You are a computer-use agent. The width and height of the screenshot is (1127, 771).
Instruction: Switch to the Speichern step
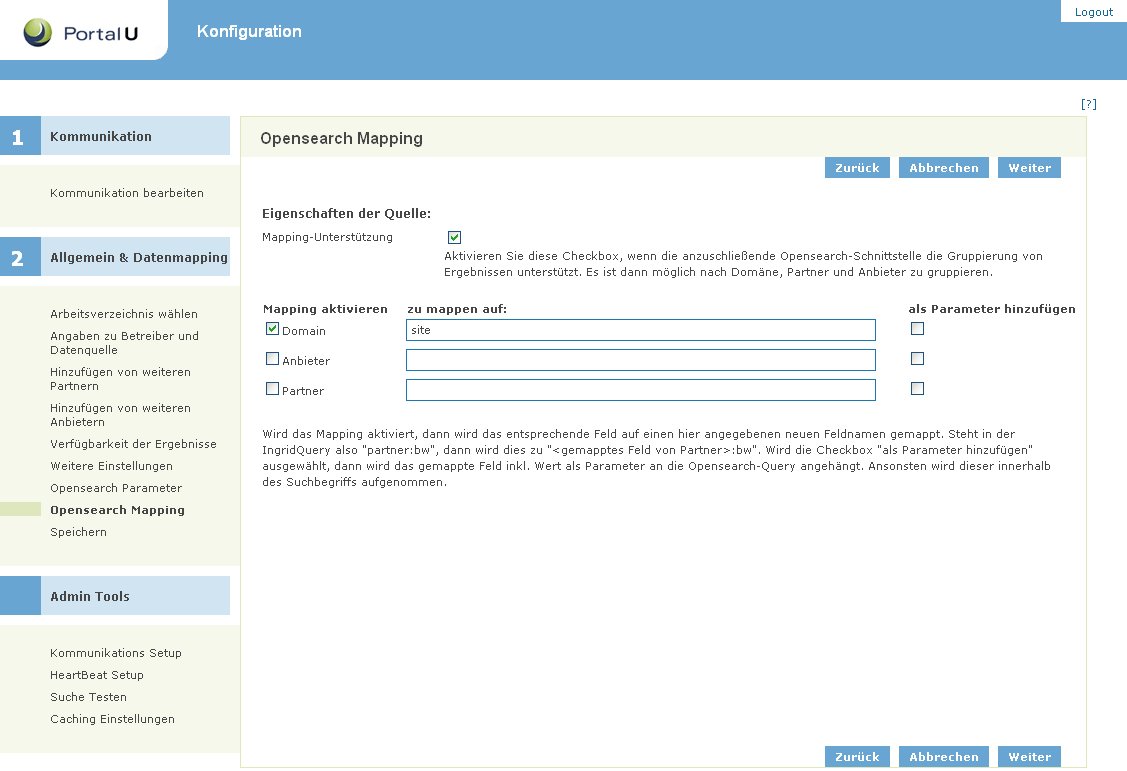[78, 531]
